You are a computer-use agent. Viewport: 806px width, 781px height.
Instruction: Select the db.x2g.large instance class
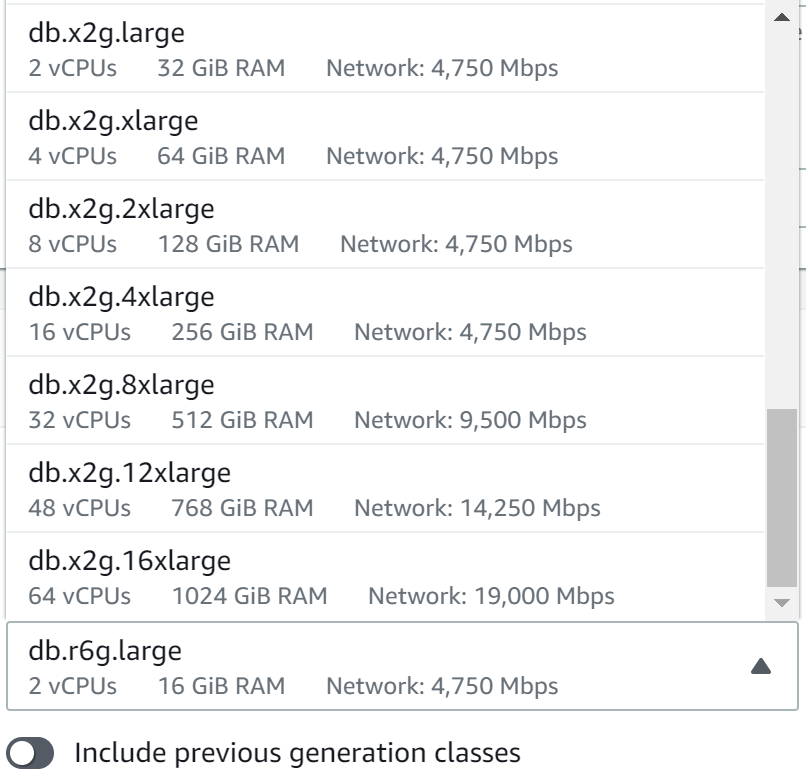(x=386, y=49)
